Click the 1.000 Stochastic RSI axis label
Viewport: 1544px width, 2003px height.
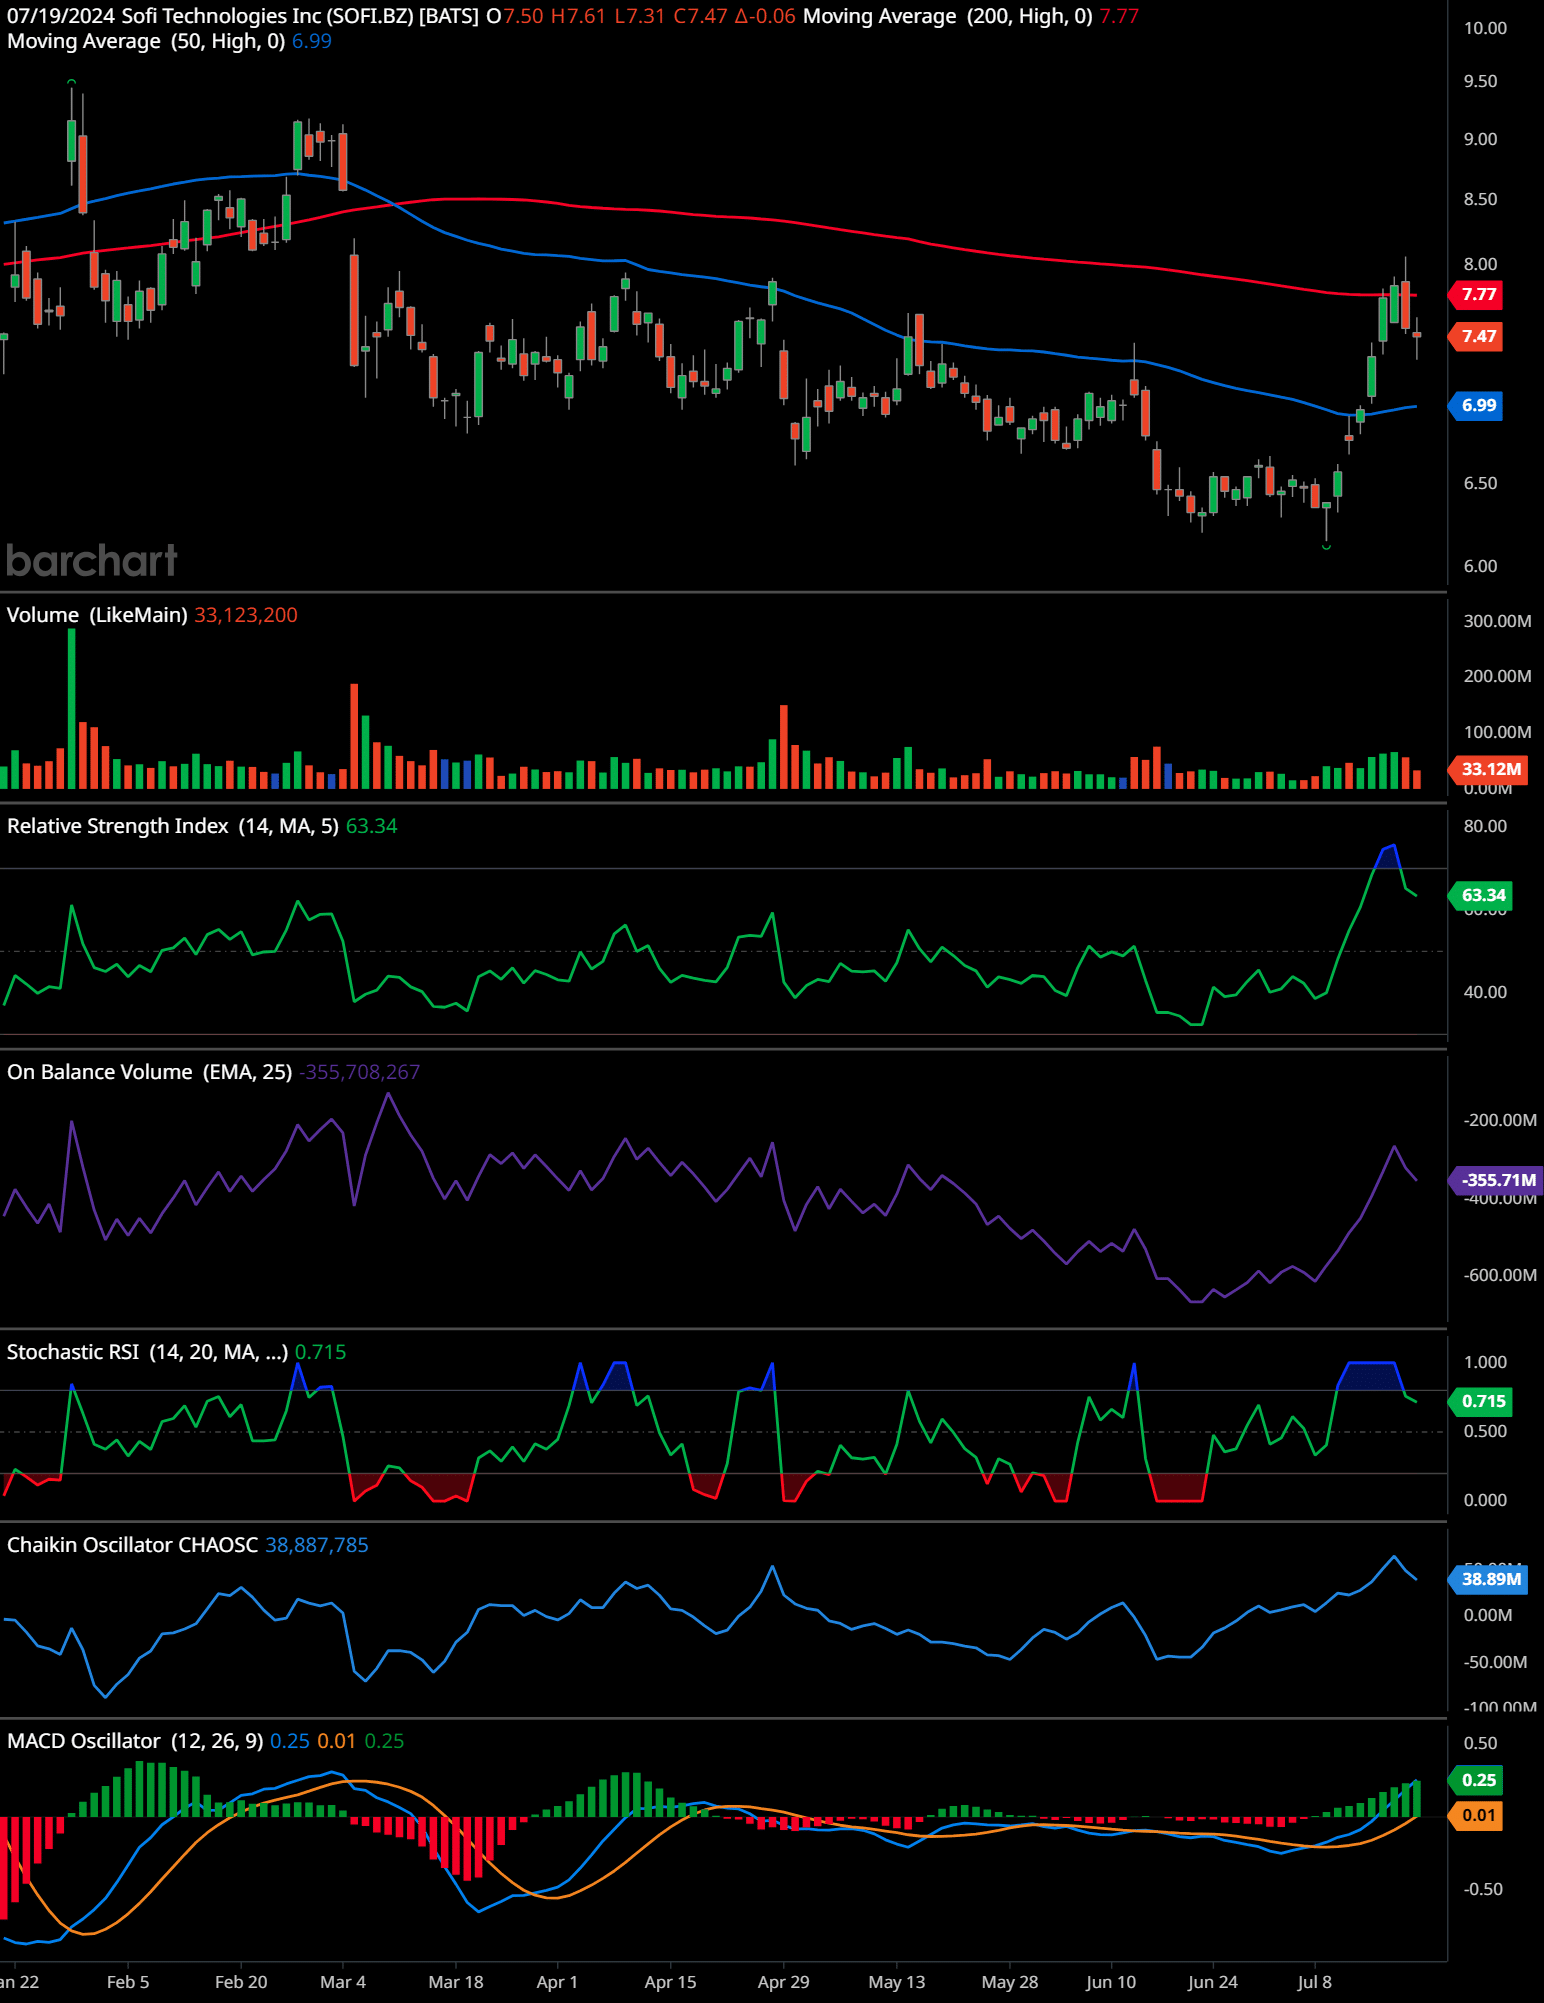[x=1485, y=1362]
